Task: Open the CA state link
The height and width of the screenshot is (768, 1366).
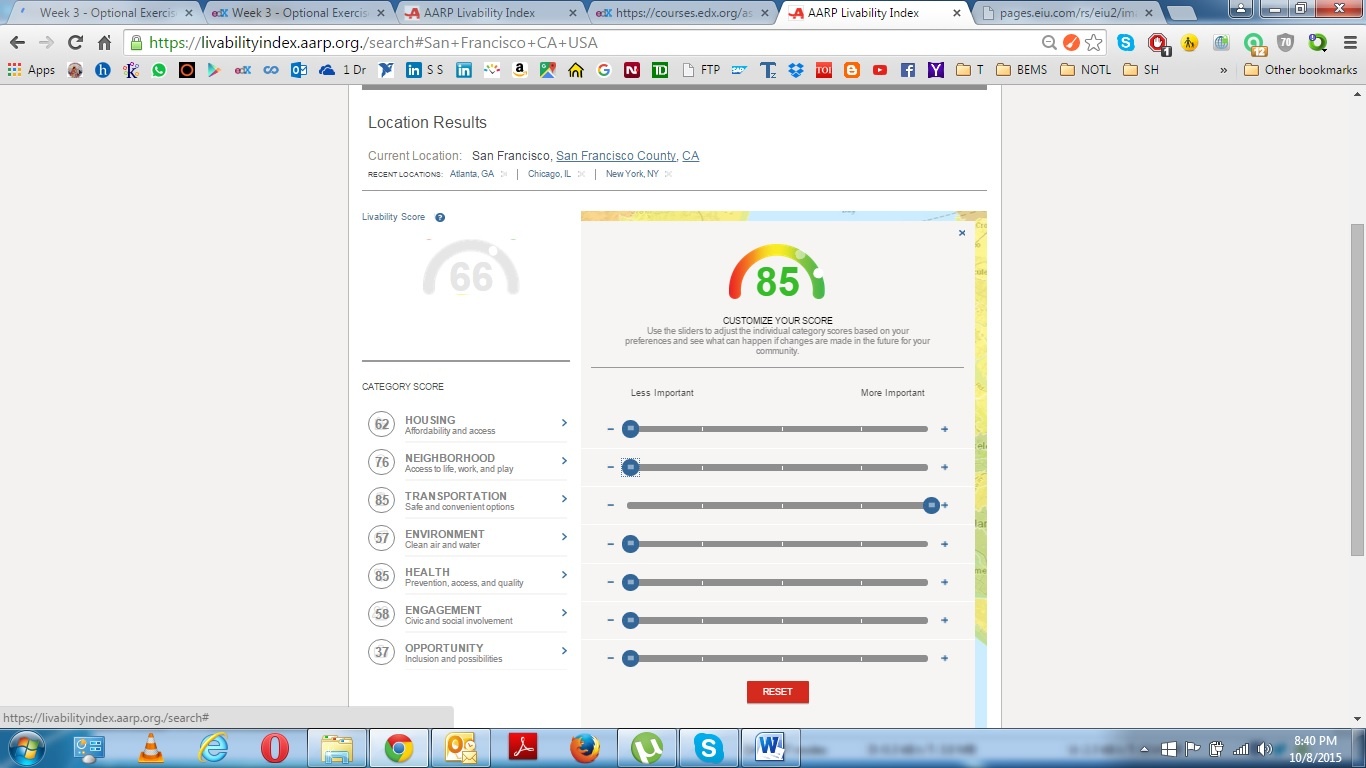Action: tap(690, 156)
